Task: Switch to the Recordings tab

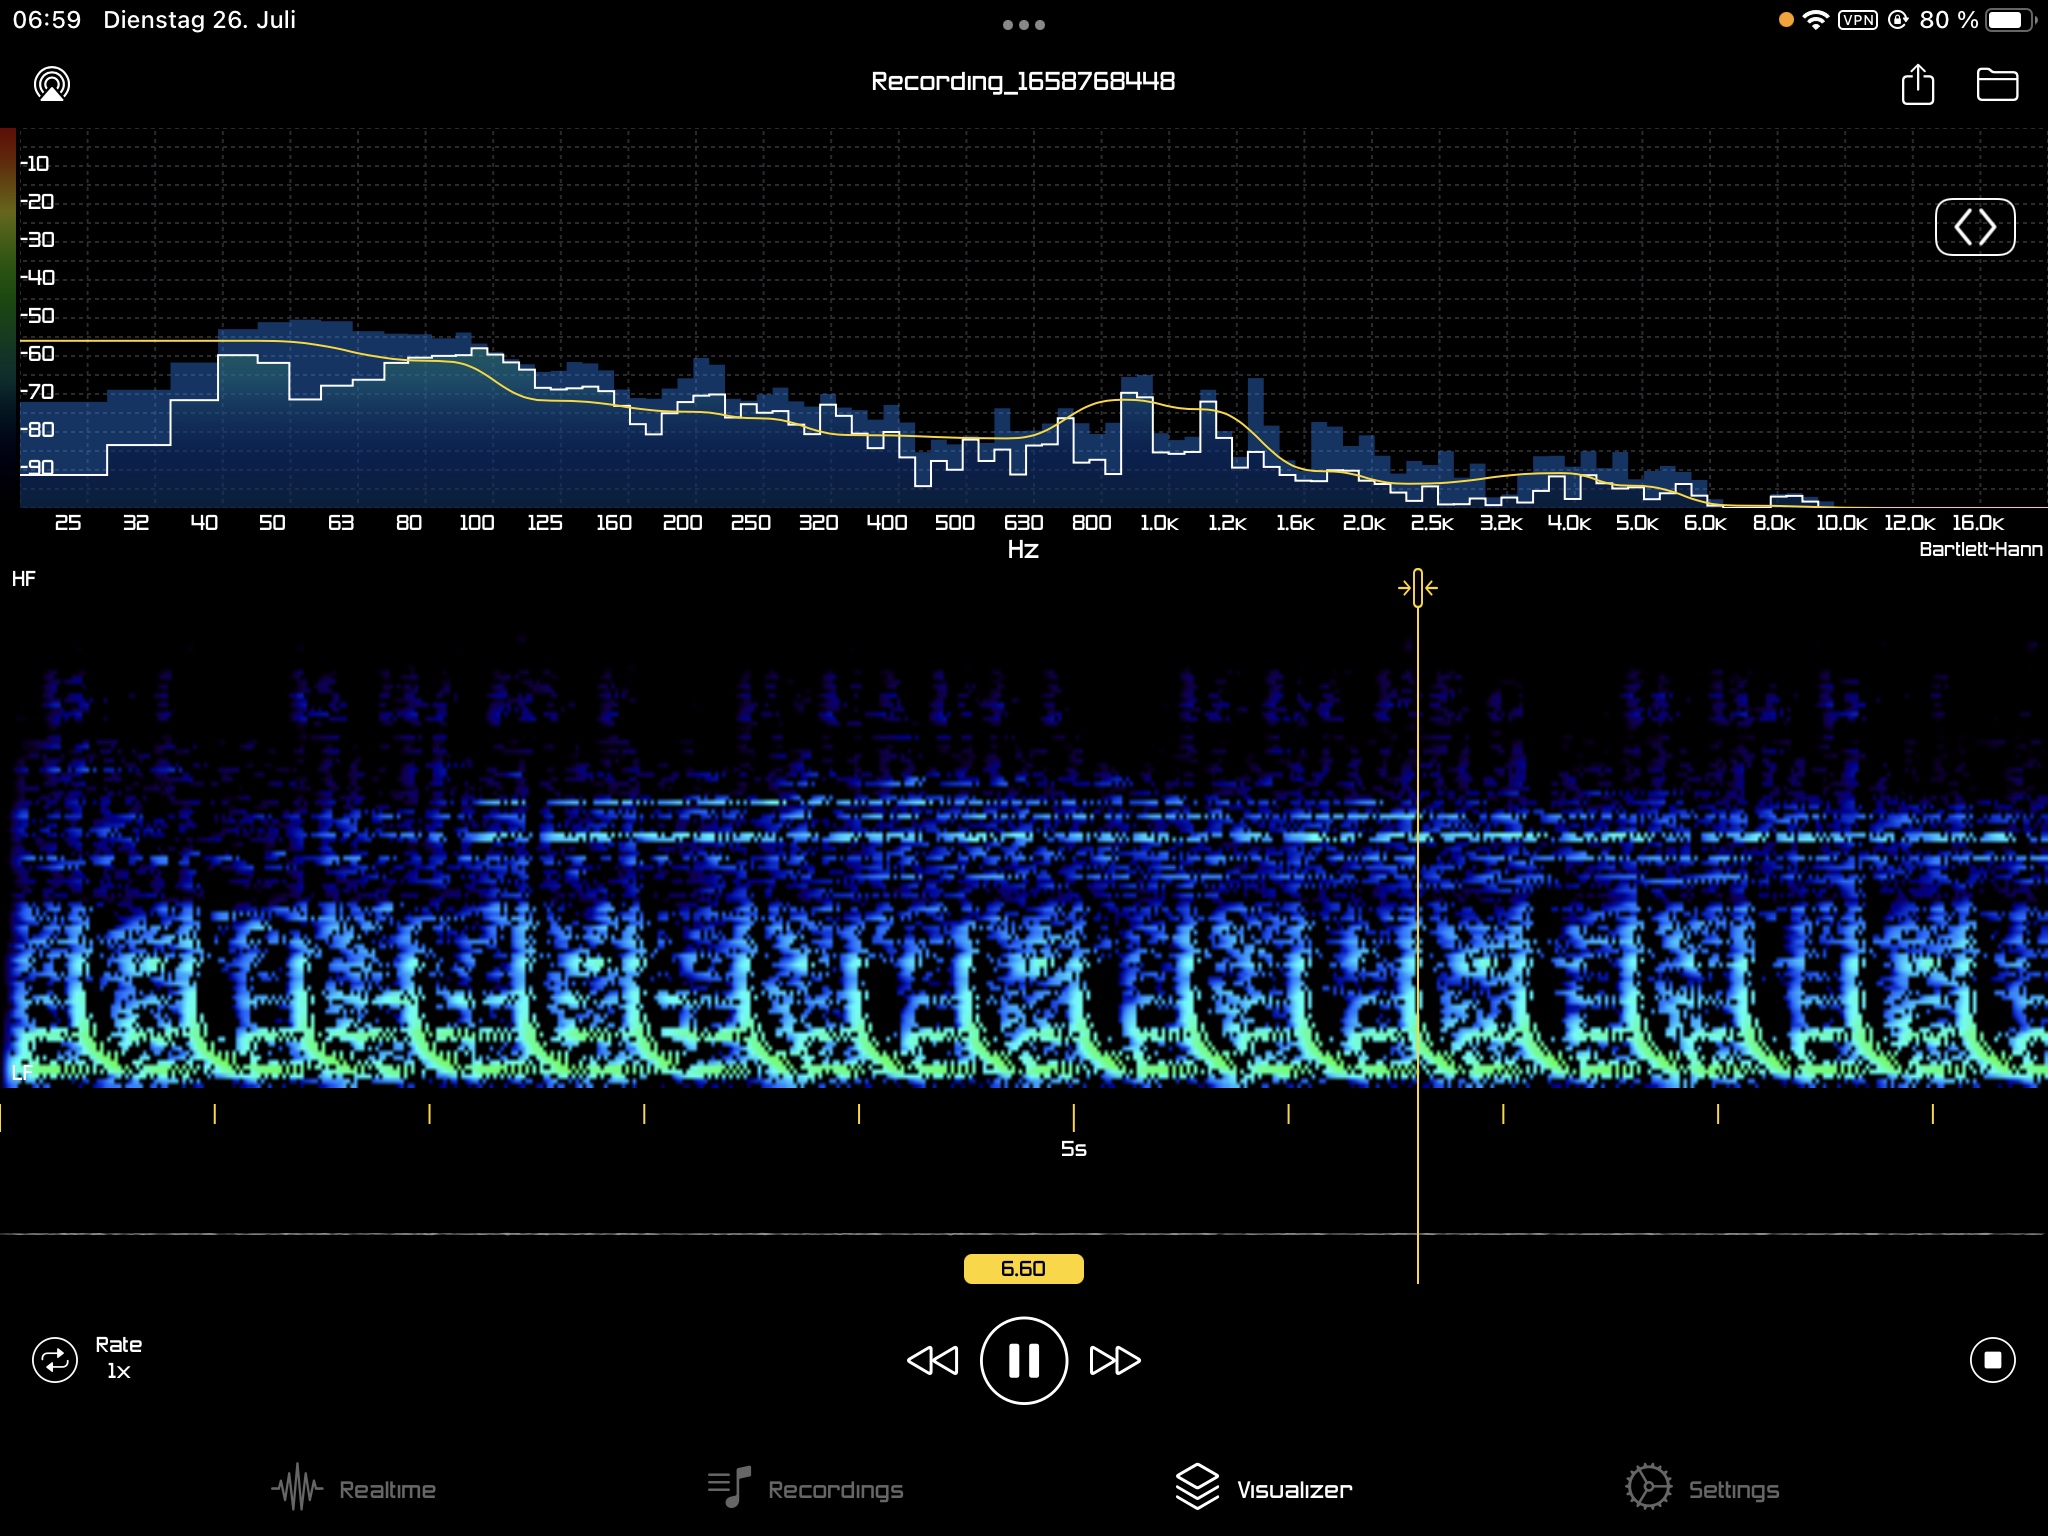Action: 805,1489
